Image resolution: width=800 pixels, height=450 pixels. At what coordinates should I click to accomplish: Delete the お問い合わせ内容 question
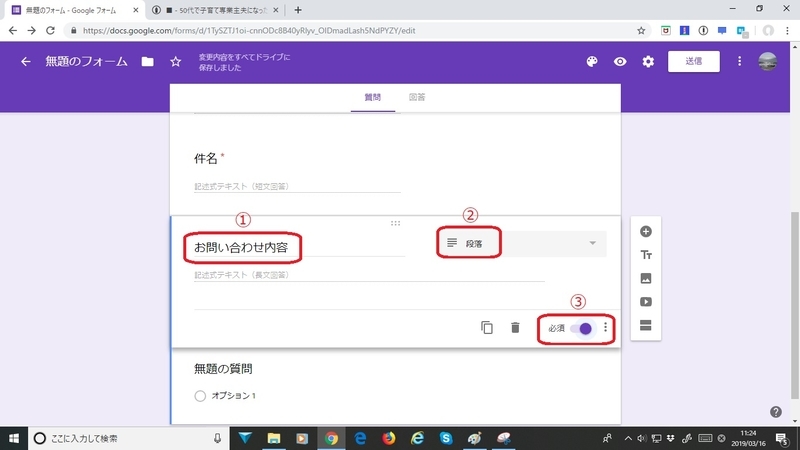[515, 328]
